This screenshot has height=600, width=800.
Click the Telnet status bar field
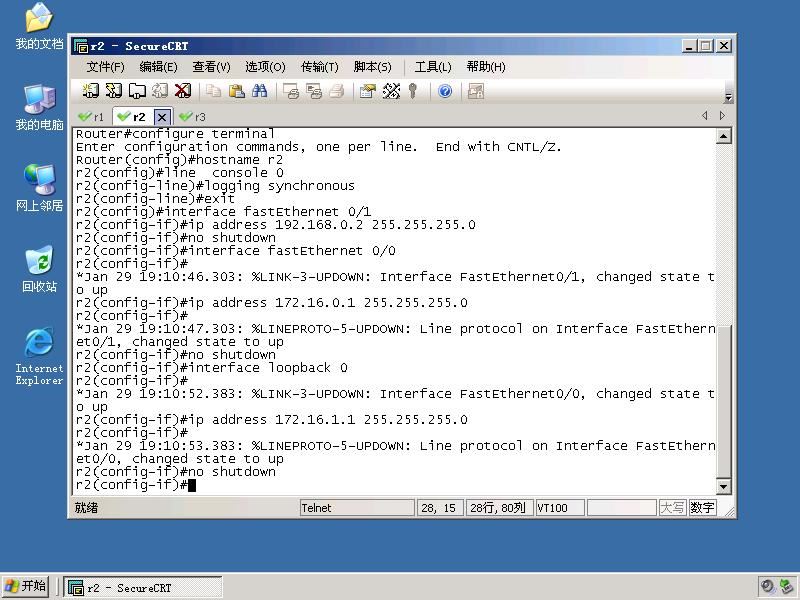pos(357,508)
